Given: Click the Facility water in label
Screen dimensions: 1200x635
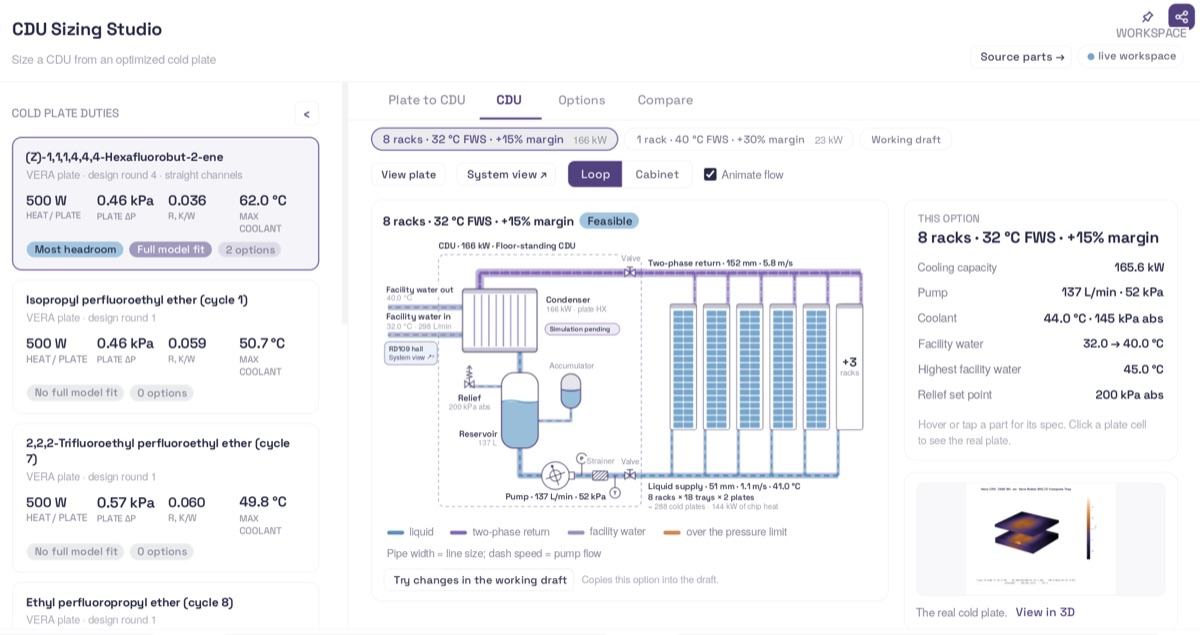Looking at the screenshot, I should click(418, 316).
